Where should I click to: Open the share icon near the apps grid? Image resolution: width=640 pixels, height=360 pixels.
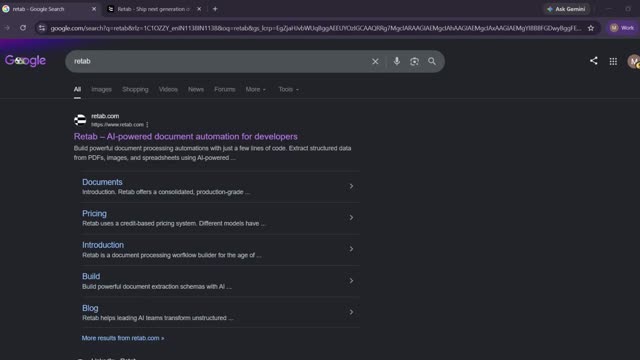point(593,61)
